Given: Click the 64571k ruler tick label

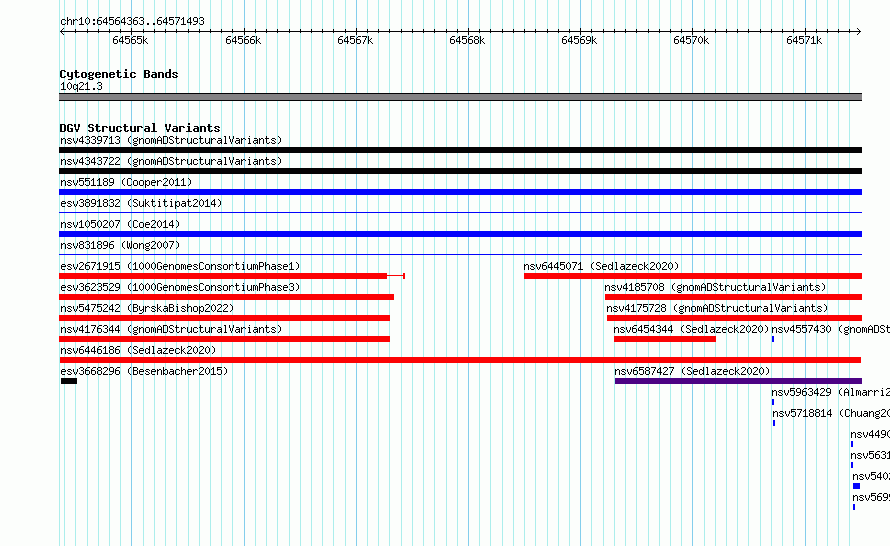Looking at the screenshot, I should click(x=804, y=40).
